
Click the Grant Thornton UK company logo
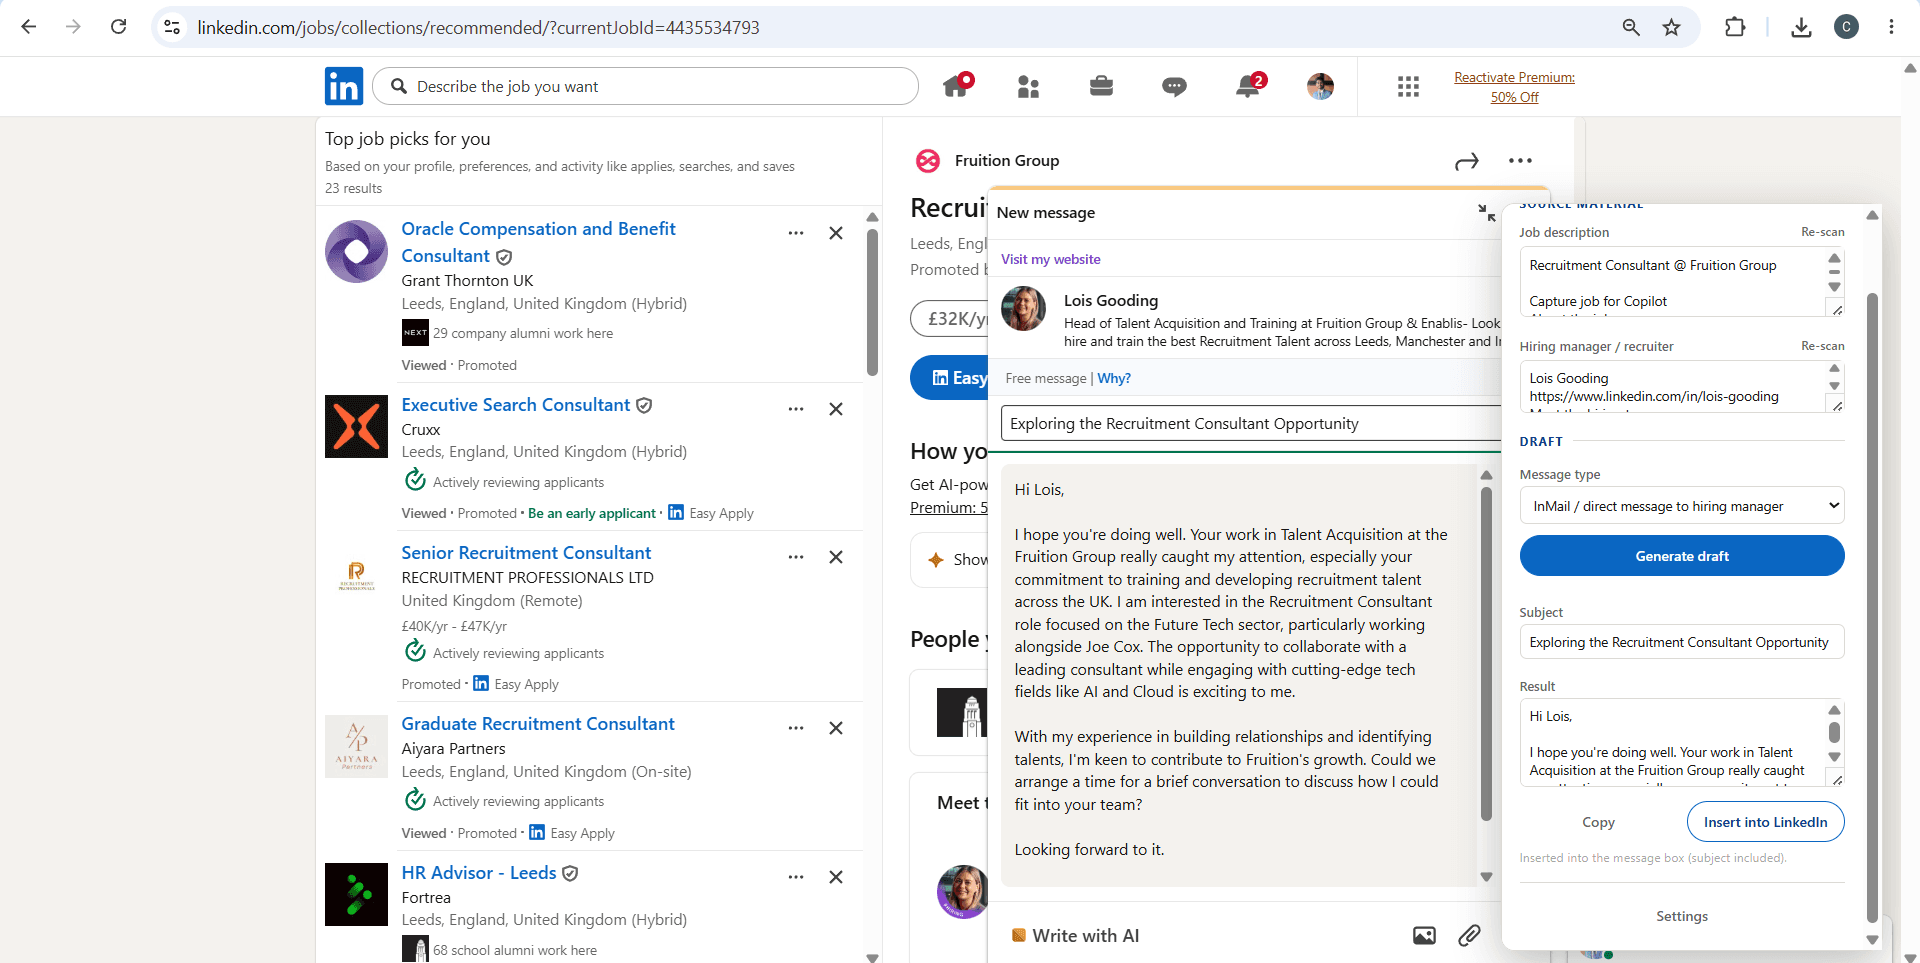(x=356, y=252)
